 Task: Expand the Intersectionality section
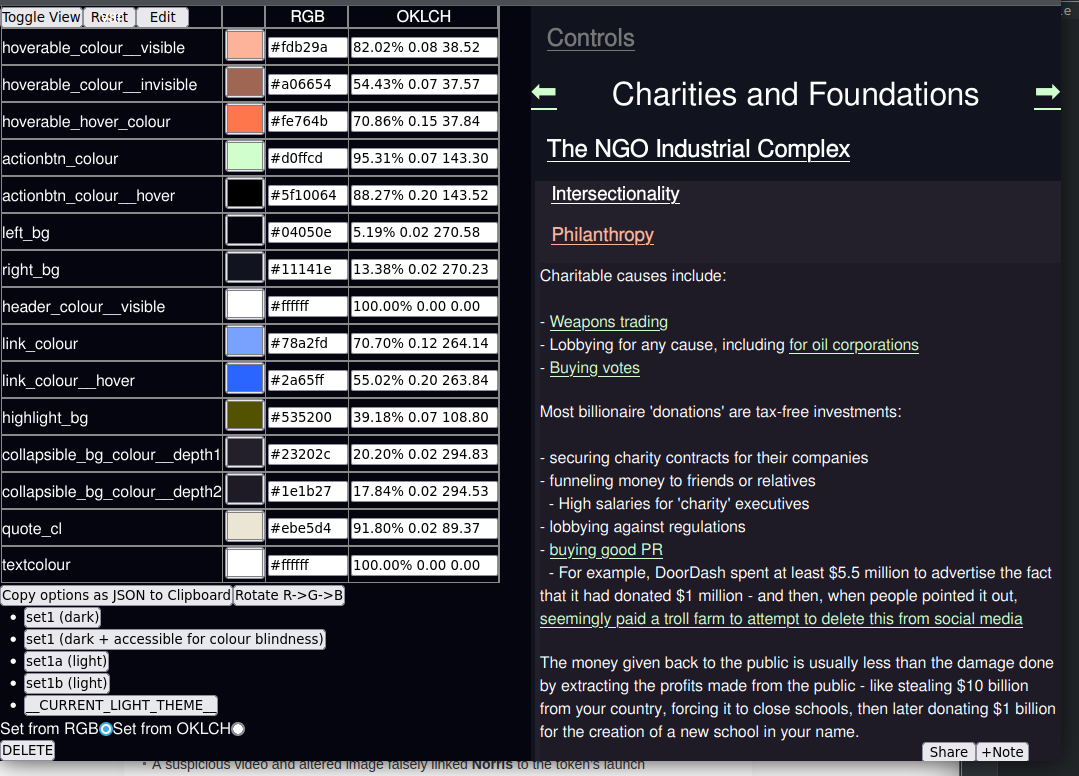pyautogui.click(x=615, y=194)
